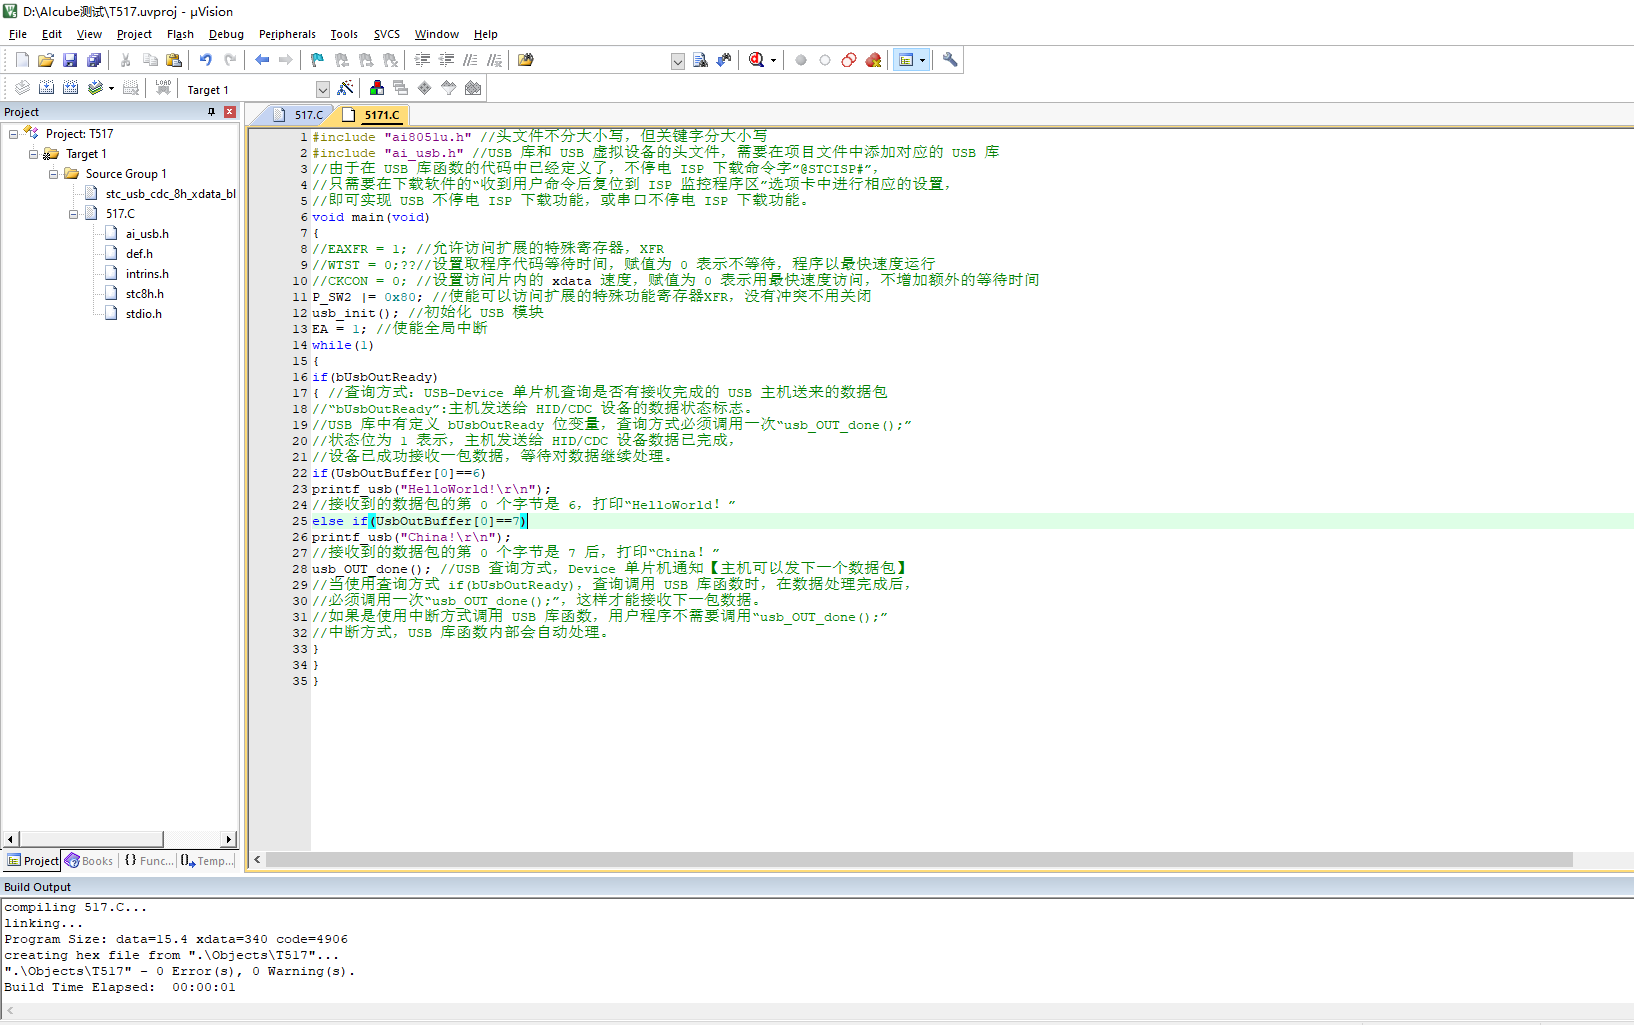Screen dimensions: 1634x1025
Task: Click the Kill All Breakpoints icon
Action: click(x=873, y=60)
